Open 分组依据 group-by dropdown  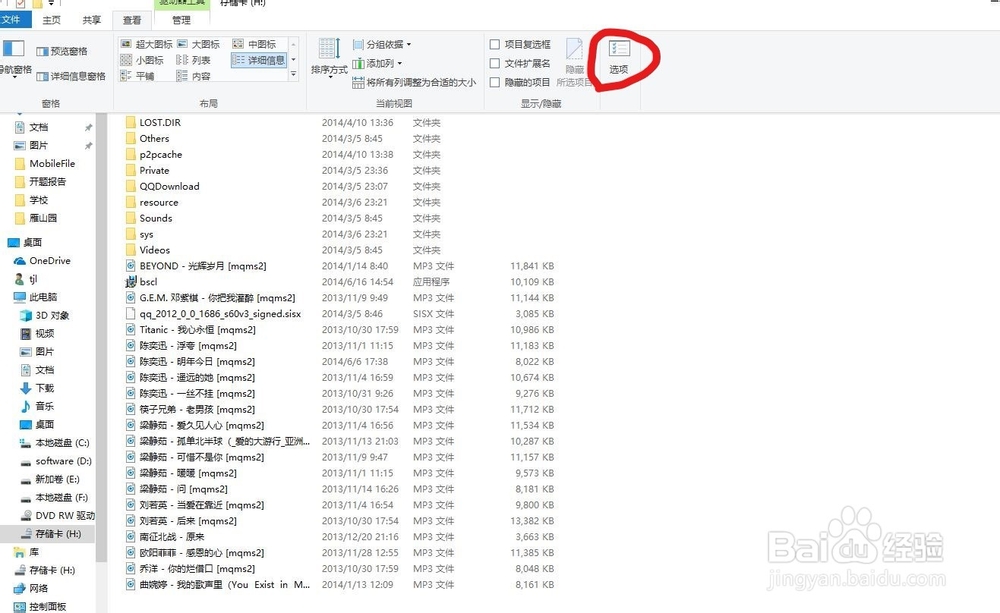(382, 44)
